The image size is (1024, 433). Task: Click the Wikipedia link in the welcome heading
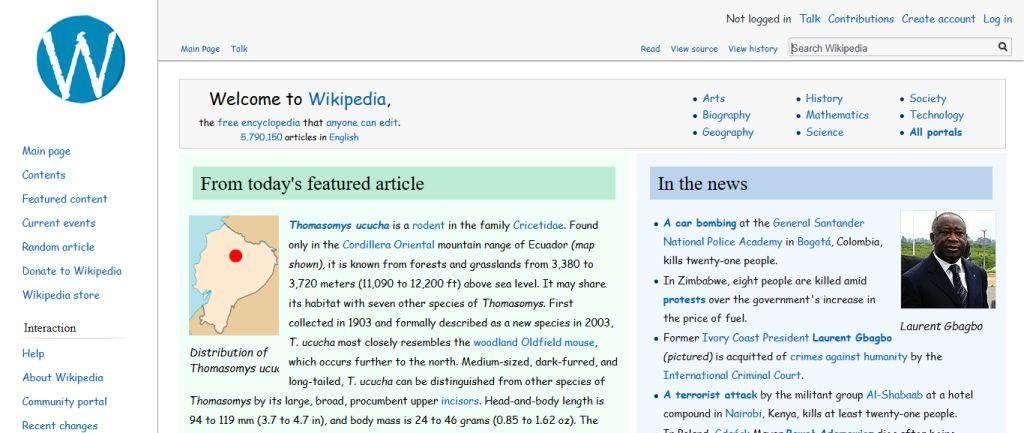(x=347, y=99)
